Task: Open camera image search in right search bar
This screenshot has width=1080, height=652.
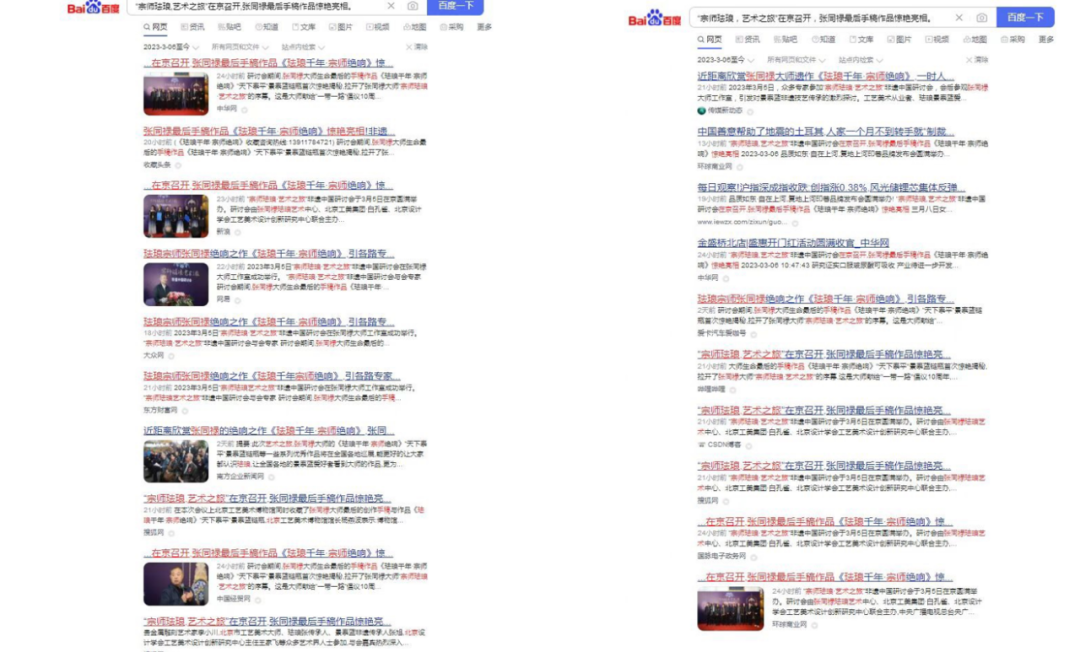Action: tap(981, 18)
